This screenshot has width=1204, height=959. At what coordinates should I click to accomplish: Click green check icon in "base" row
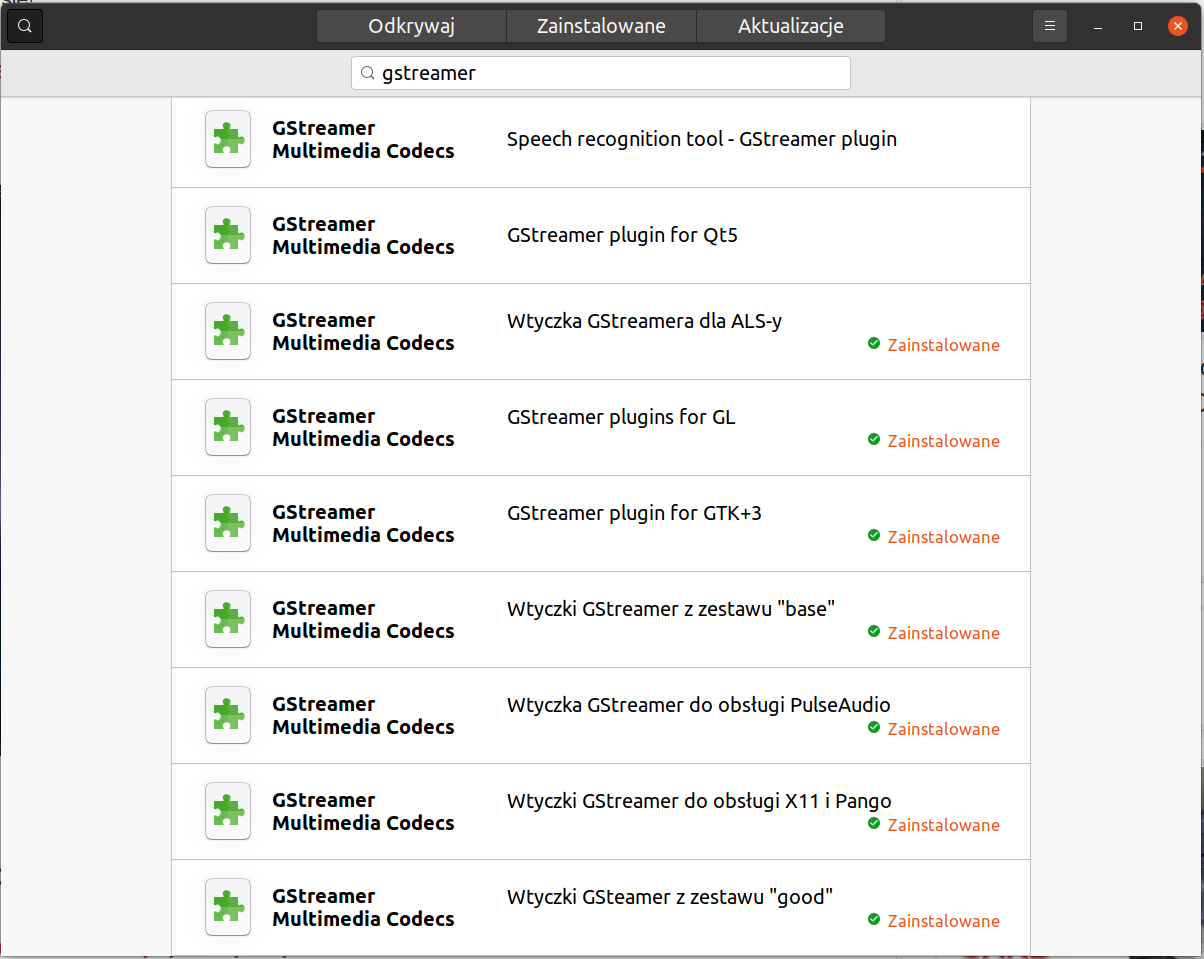(x=874, y=631)
